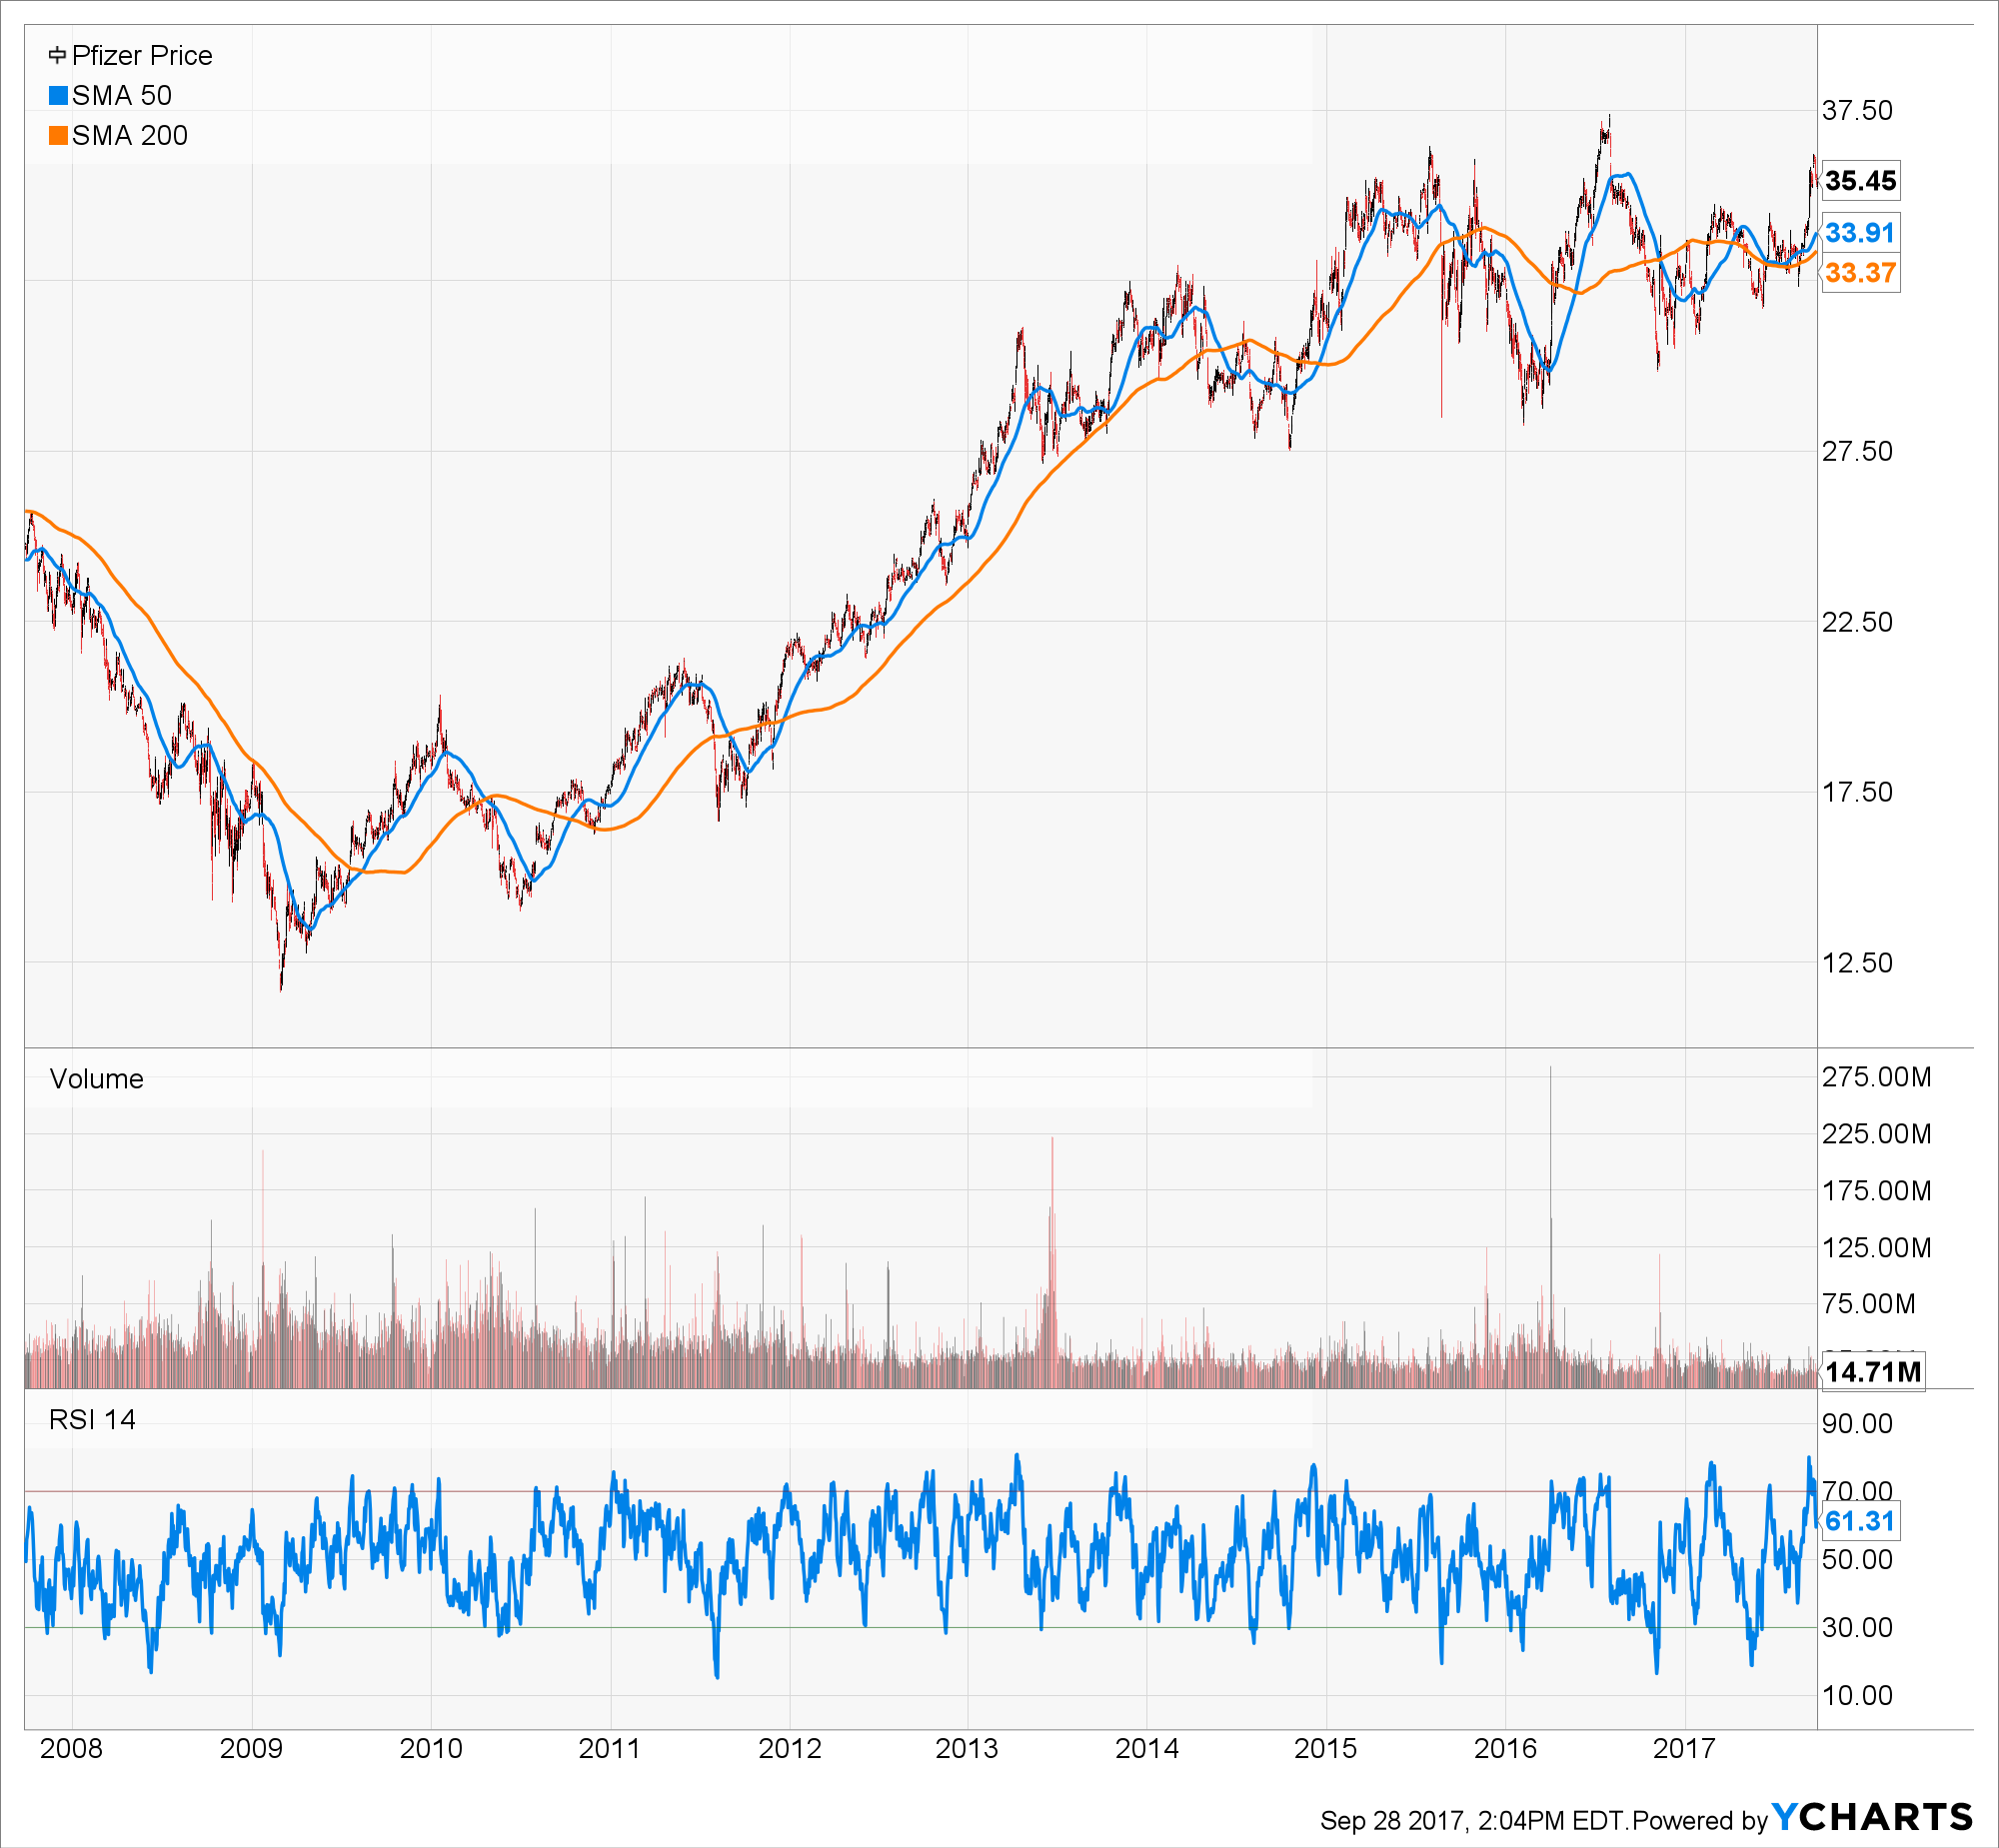Click the 50.00 RSI axis label
Screen dimensions: 1999x1848
click(x=1857, y=1560)
